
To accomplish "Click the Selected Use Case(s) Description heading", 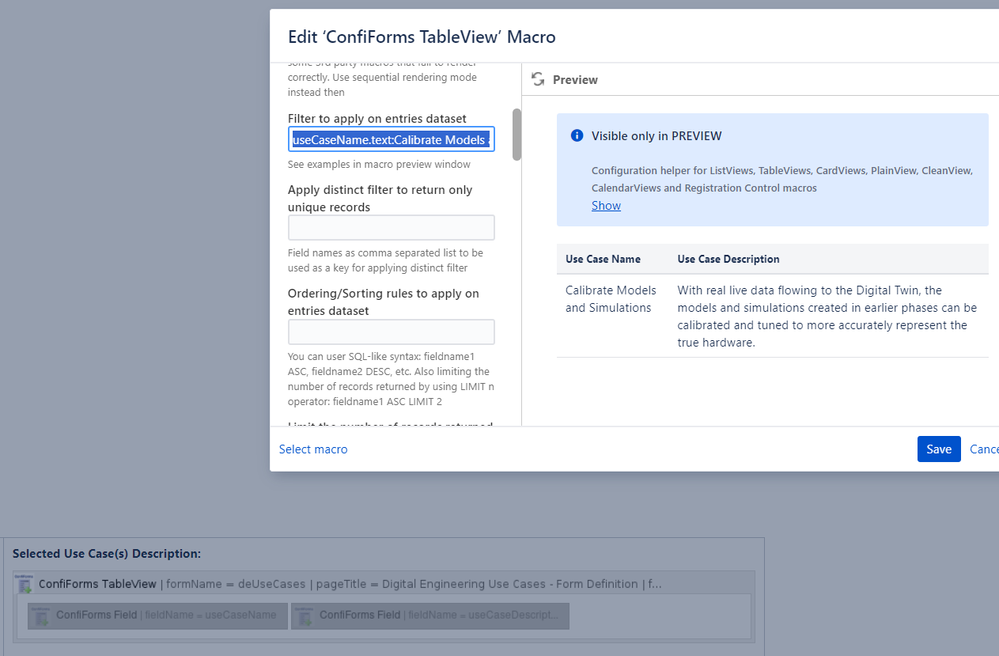I will pyautogui.click(x=106, y=553).
